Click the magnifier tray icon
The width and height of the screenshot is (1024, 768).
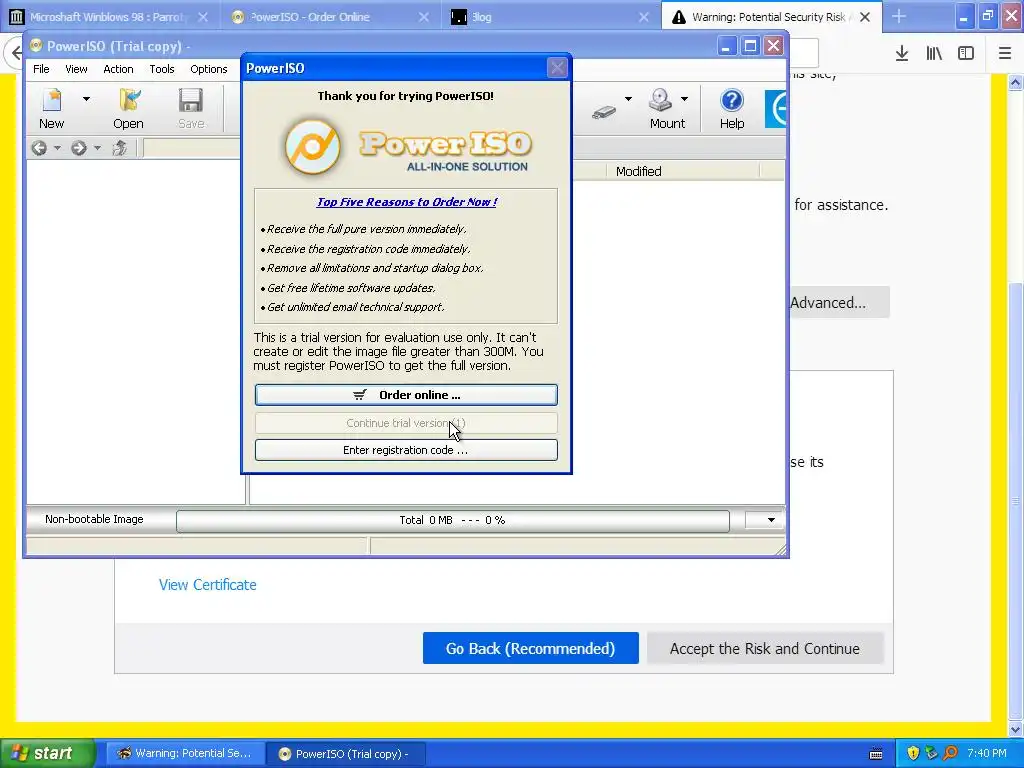tap(950, 753)
